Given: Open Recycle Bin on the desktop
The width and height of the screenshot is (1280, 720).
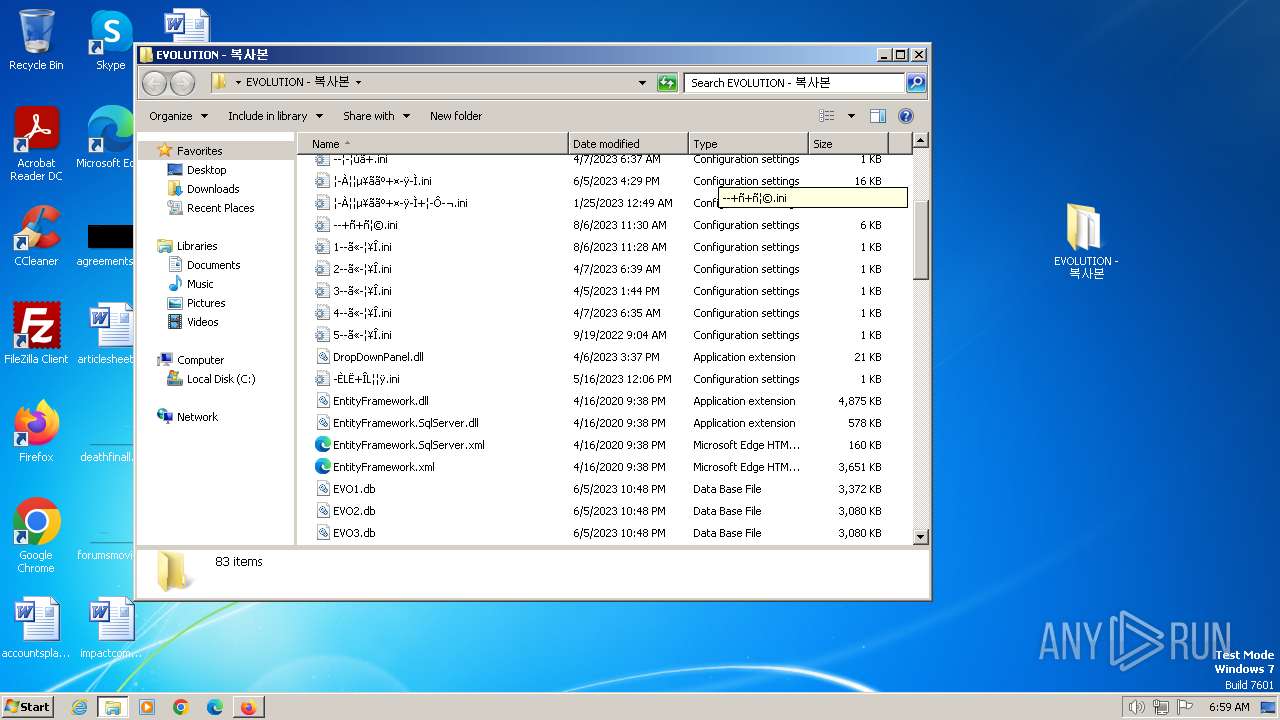Looking at the screenshot, I should pos(36,40).
